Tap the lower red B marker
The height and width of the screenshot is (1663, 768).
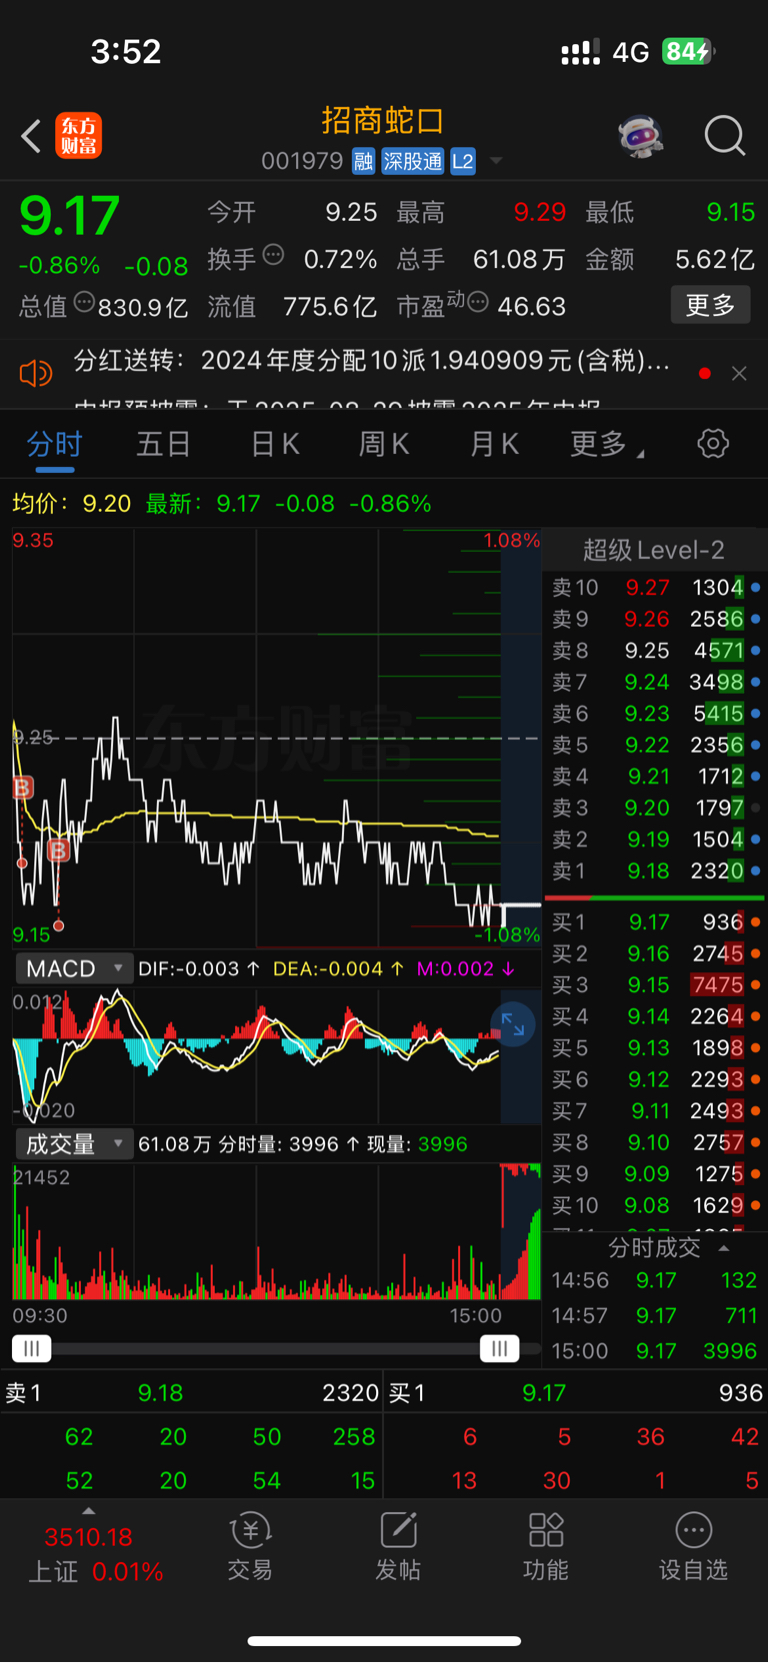click(x=58, y=851)
